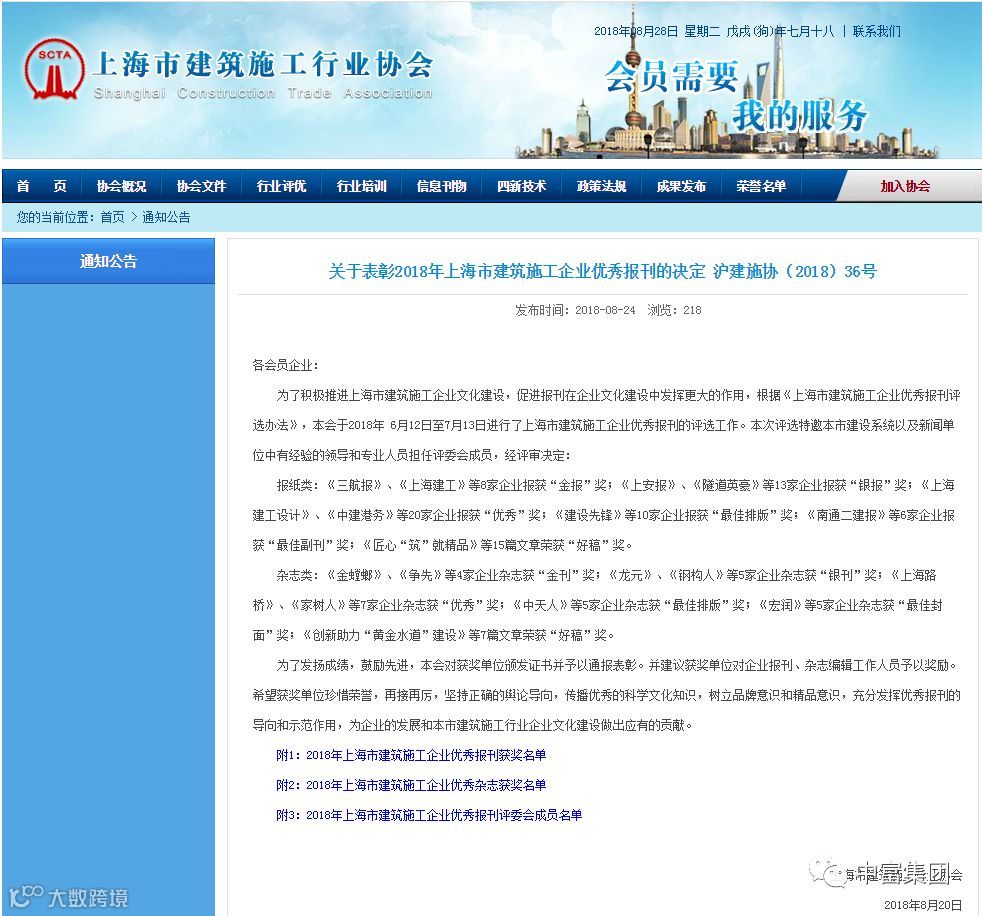Open attachment 附3 评委会成员名单
This screenshot has height=916, width=982.
click(x=429, y=815)
